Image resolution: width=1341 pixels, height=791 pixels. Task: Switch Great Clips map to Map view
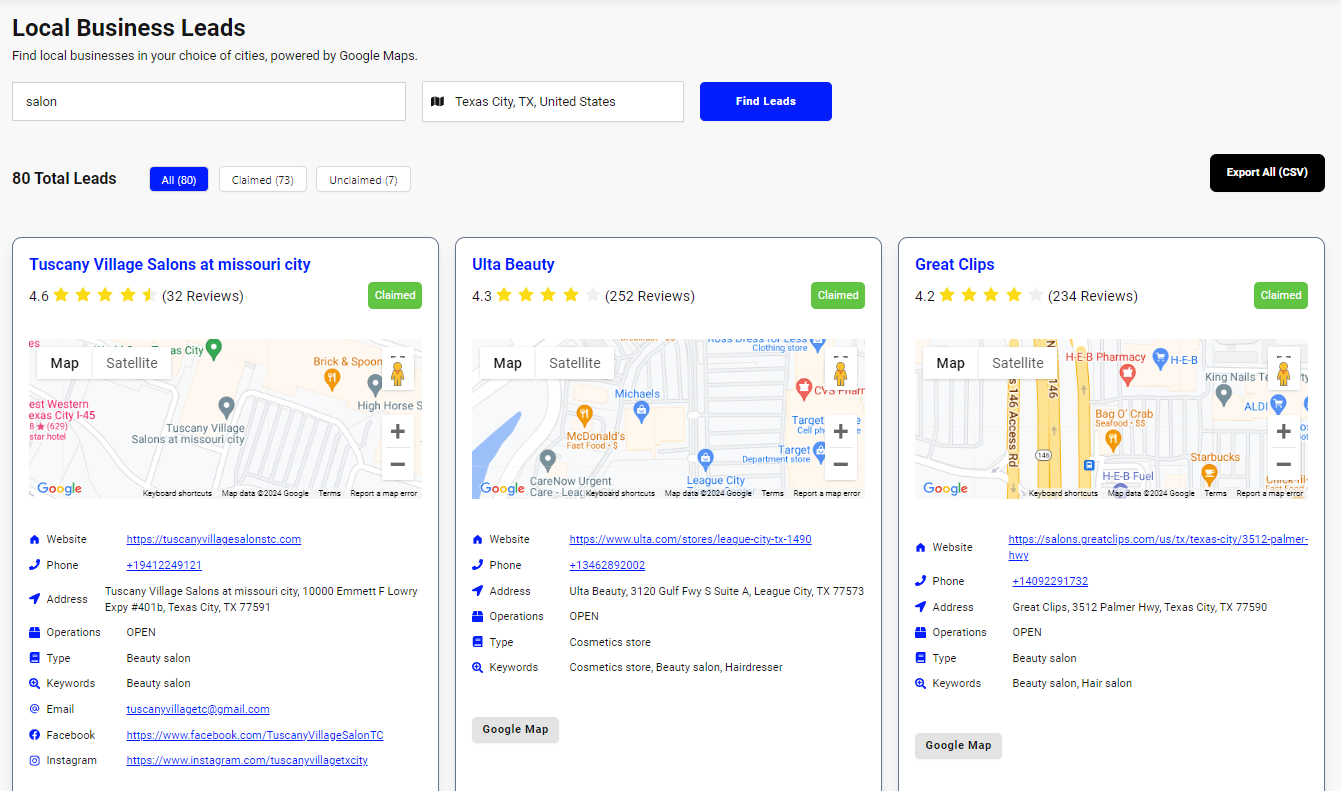(950, 362)
